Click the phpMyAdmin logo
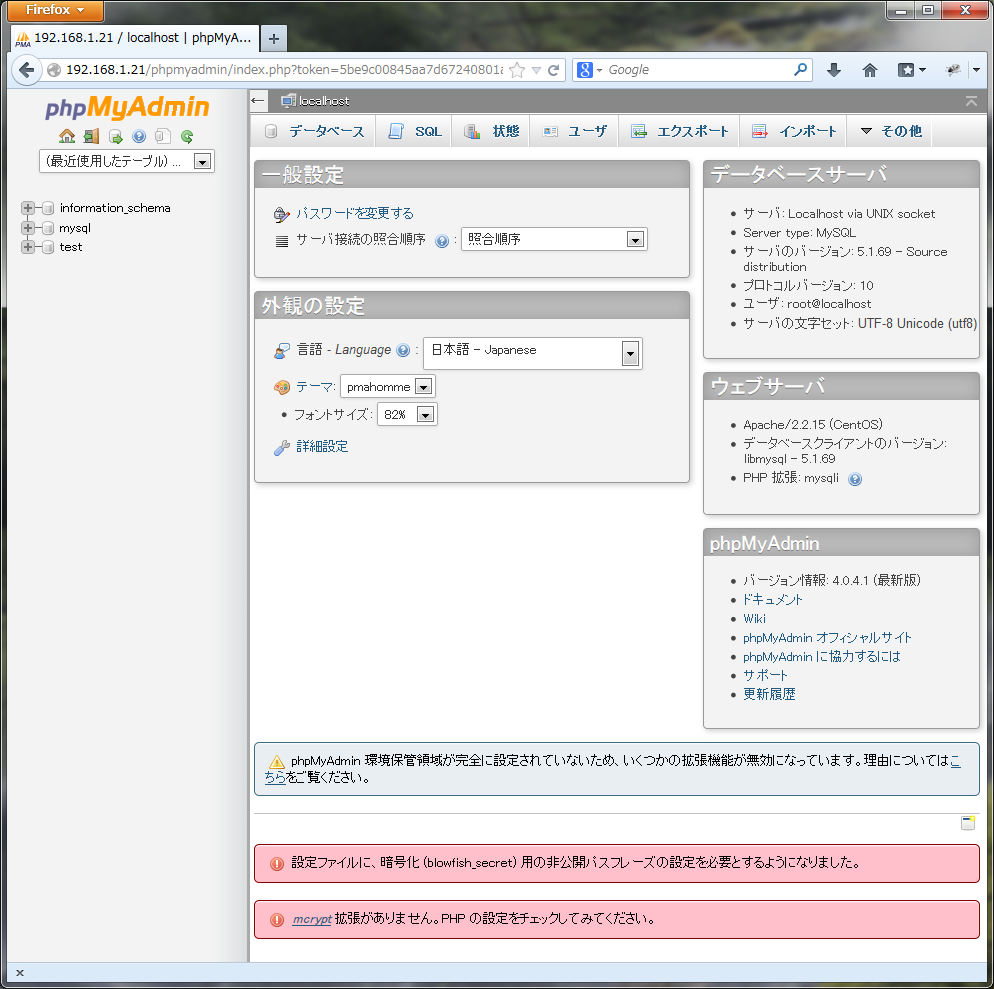 click(127, 107)
